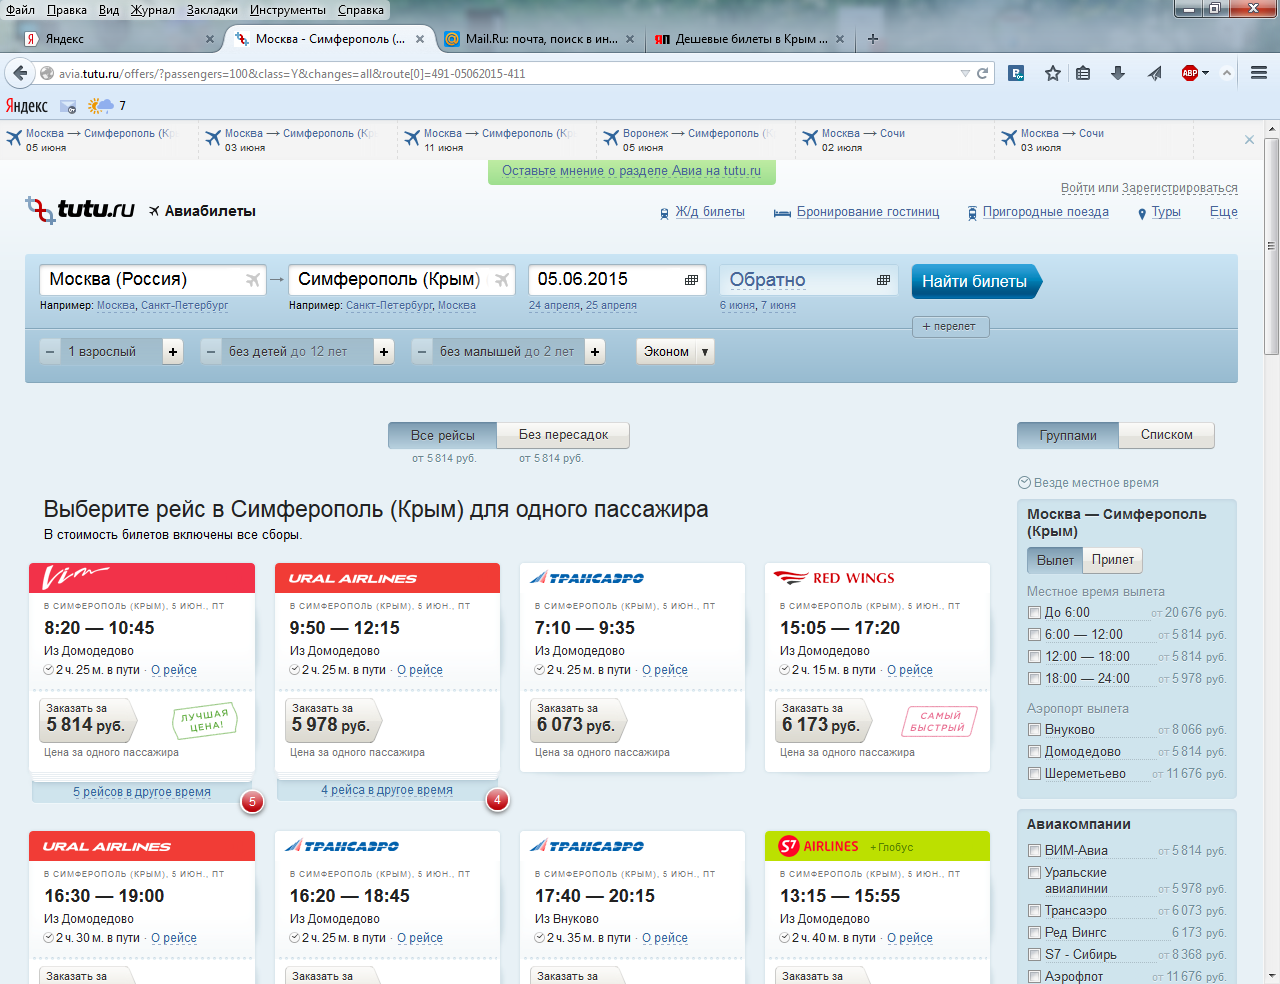The height and width of the screenshot is (984, 1280).
Task: Tick the 6:00 — 12:00 departure checkbox
Action: (1035, 635)
